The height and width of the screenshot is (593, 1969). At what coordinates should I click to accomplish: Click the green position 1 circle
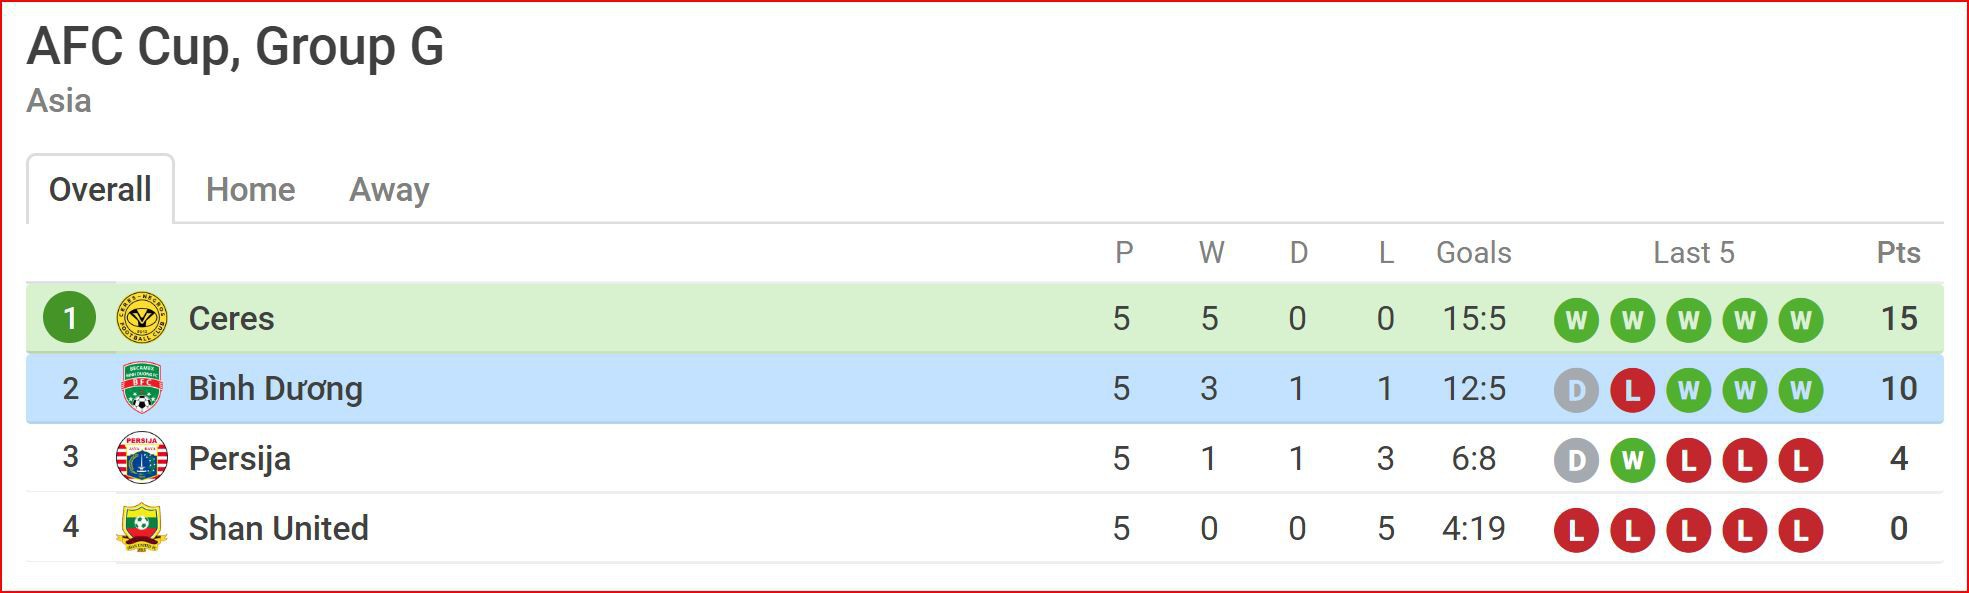click(70, 318)
